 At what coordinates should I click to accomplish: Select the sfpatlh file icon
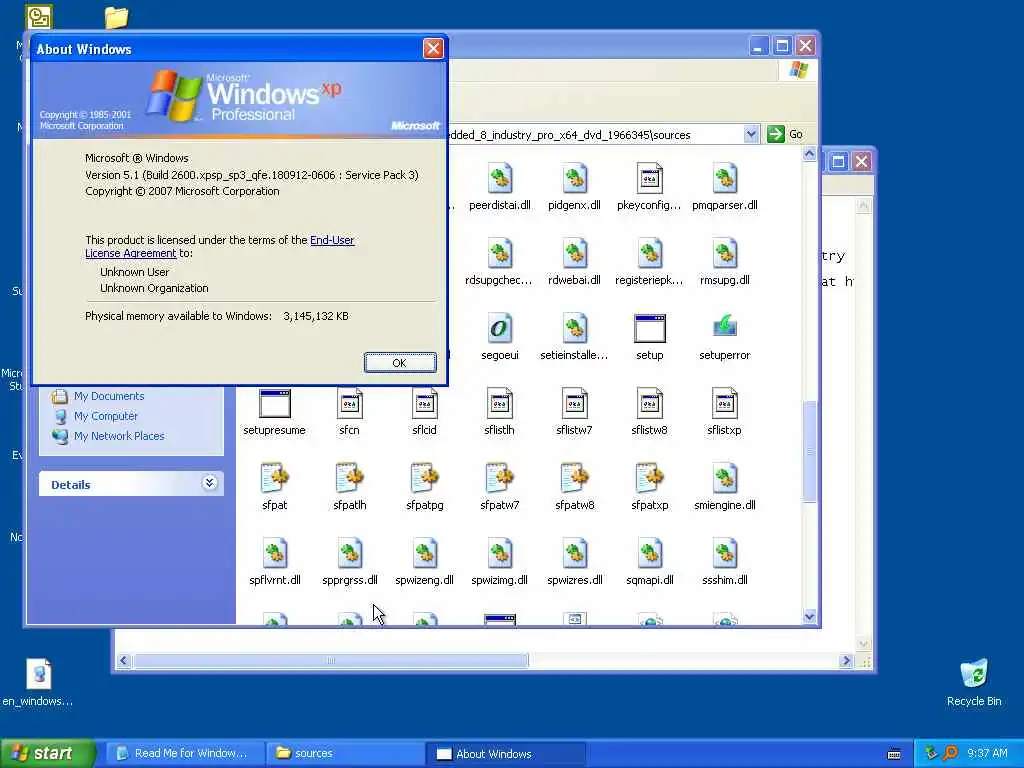coord(349,479)
